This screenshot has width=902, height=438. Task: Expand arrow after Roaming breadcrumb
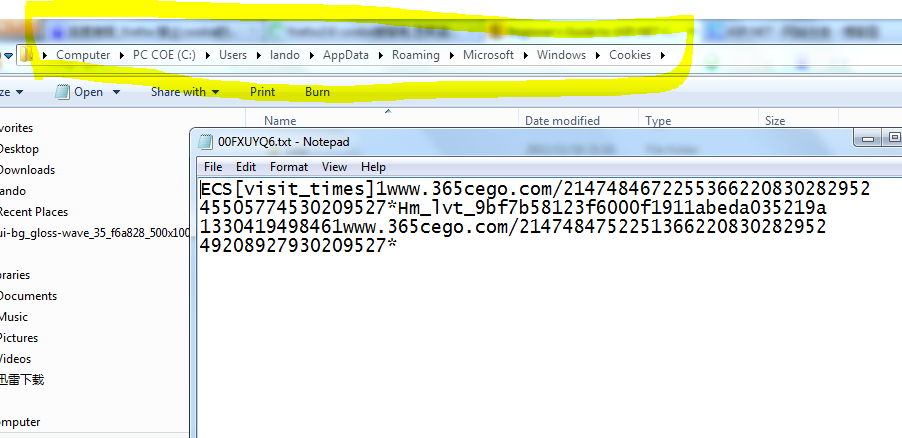(451, 55)
